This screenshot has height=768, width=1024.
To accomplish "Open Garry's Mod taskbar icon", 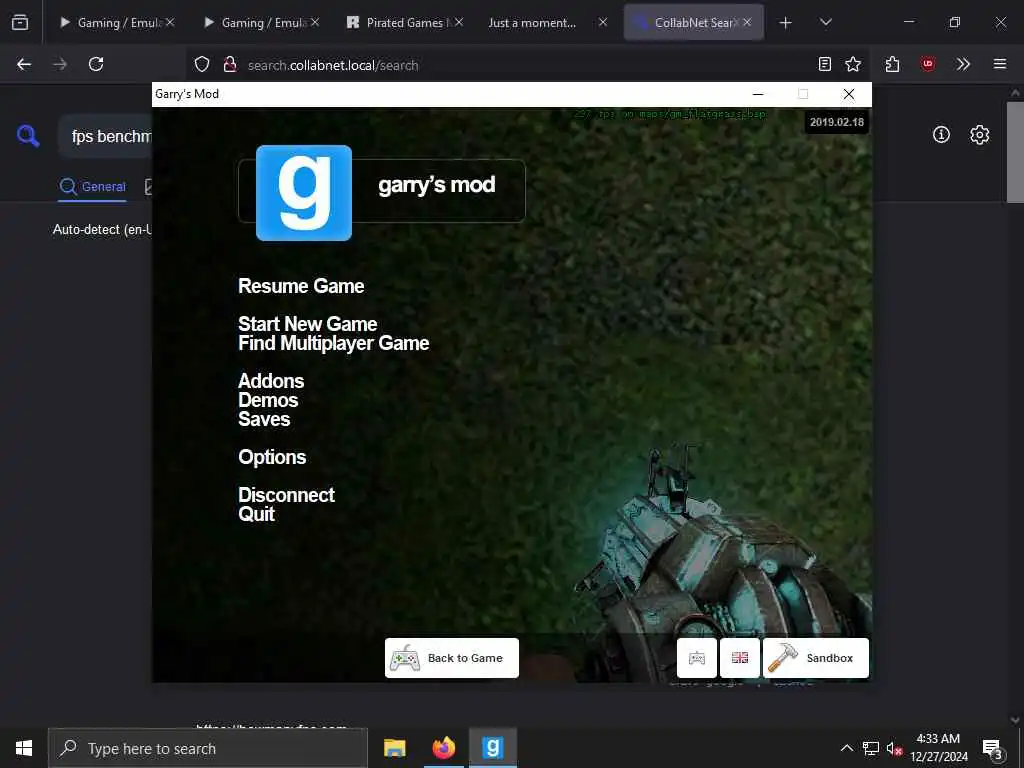I will point(492,748).
